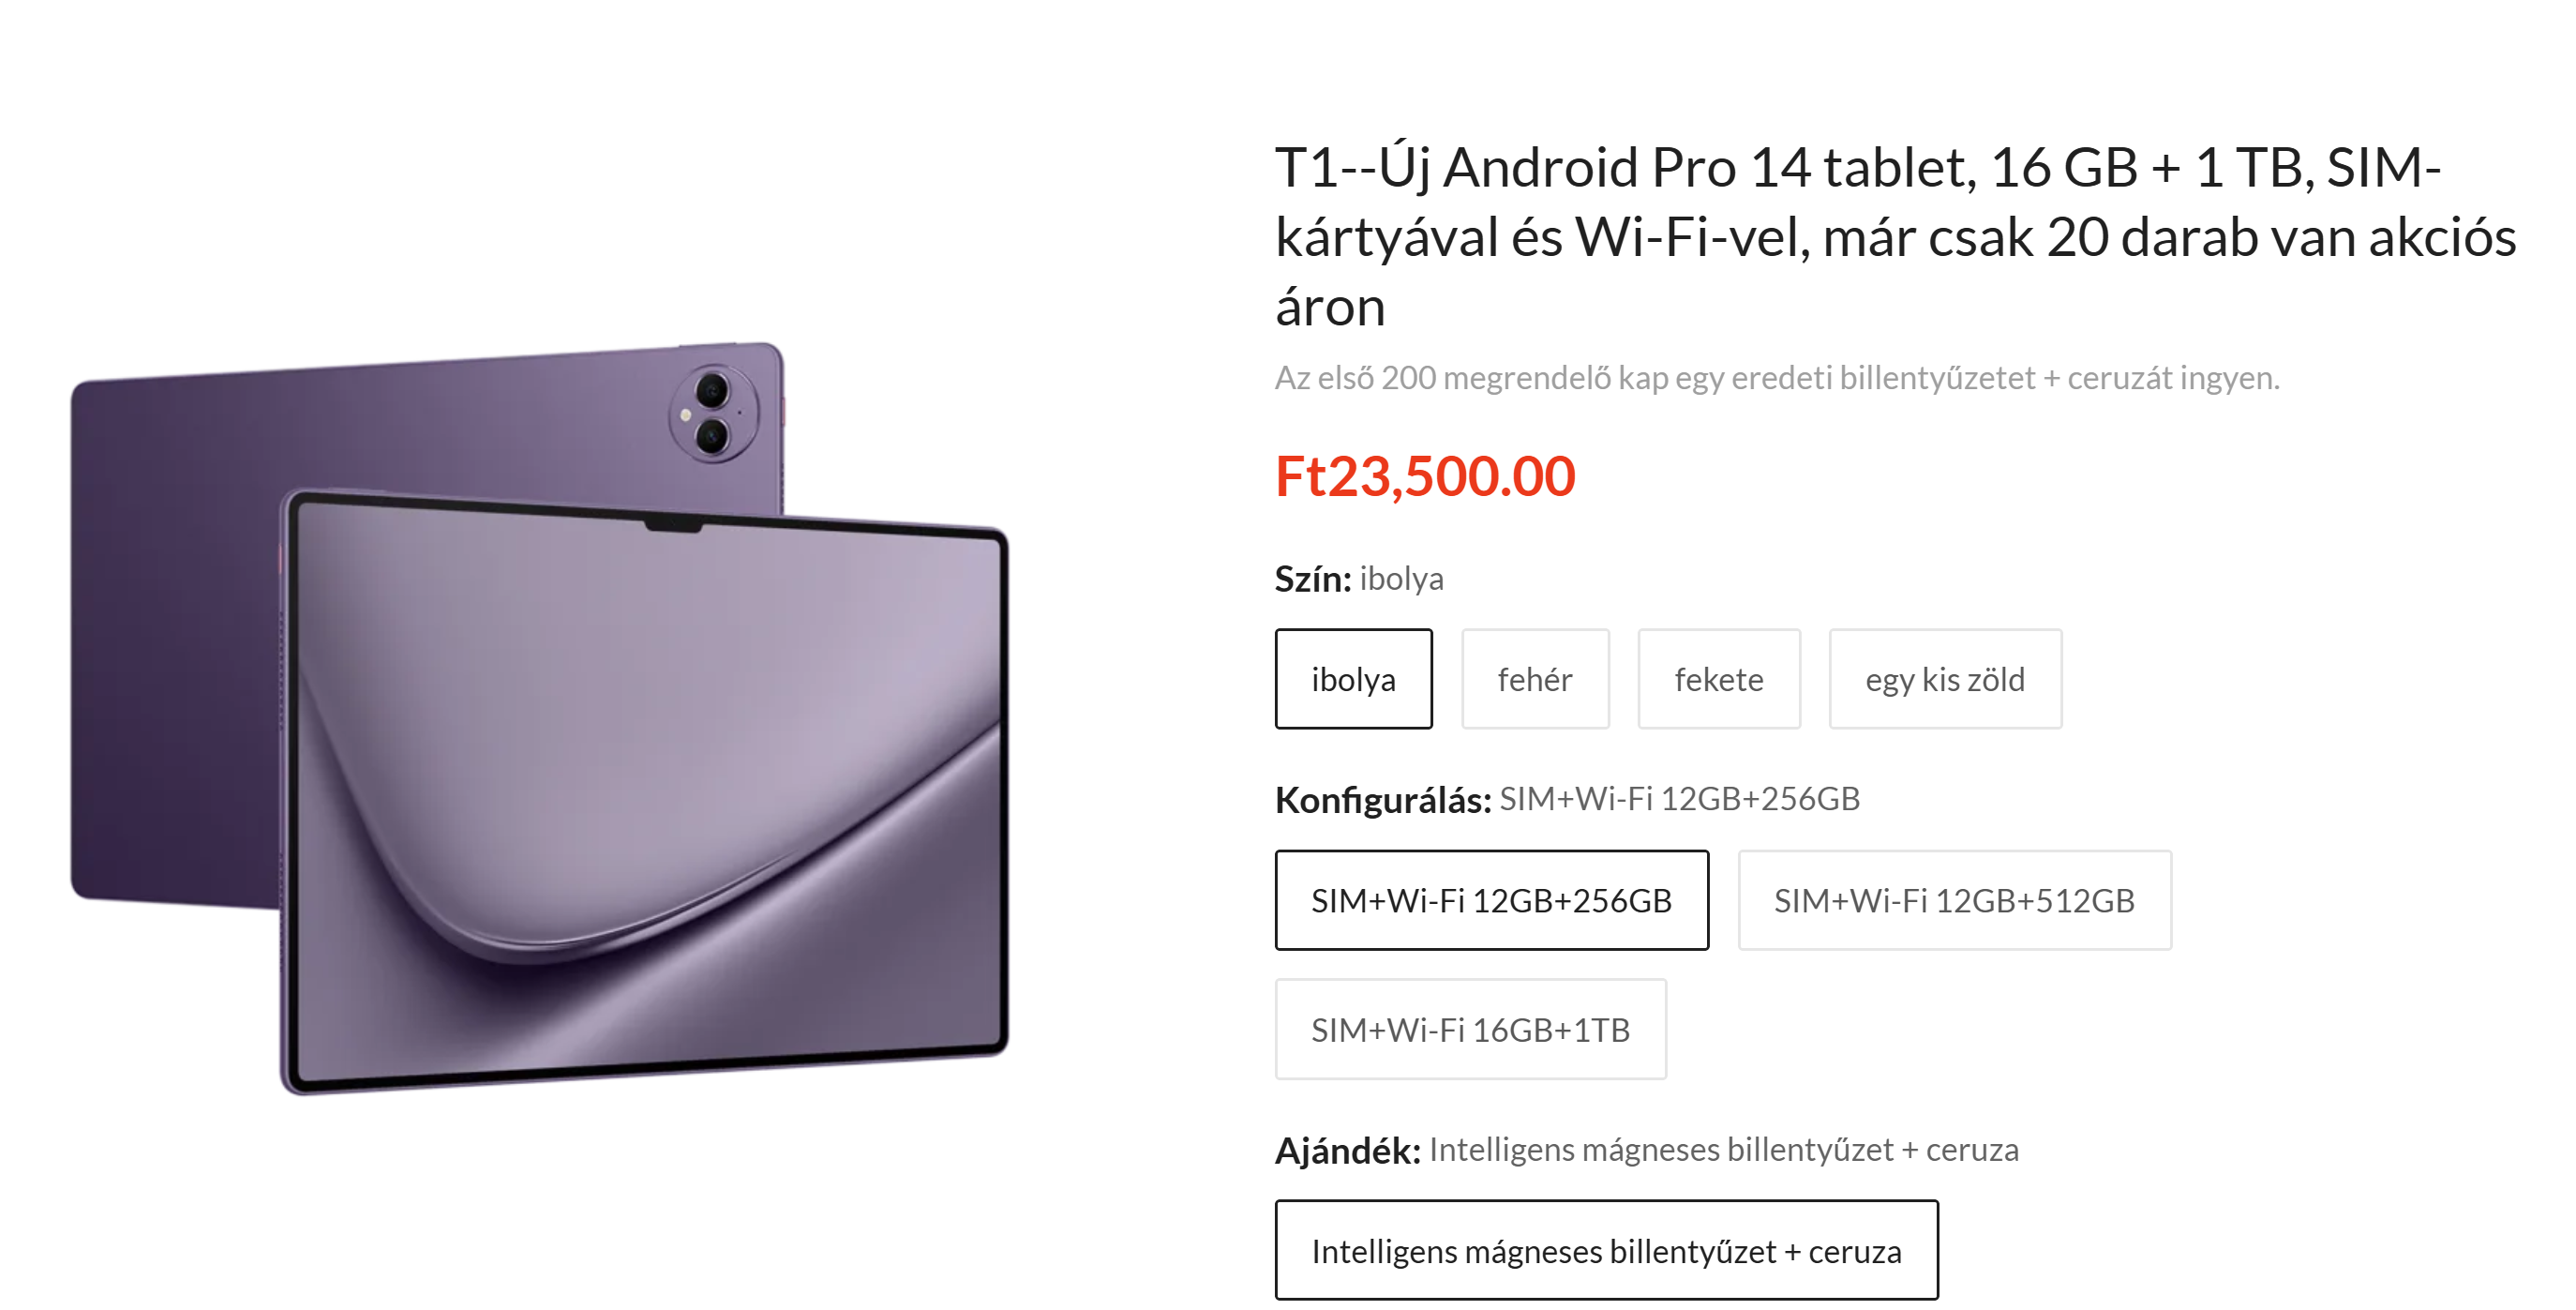Click the free keyboard promotion subtitle
2576x1310 pixels.
pyautogui.click(x=1777, y=378)
